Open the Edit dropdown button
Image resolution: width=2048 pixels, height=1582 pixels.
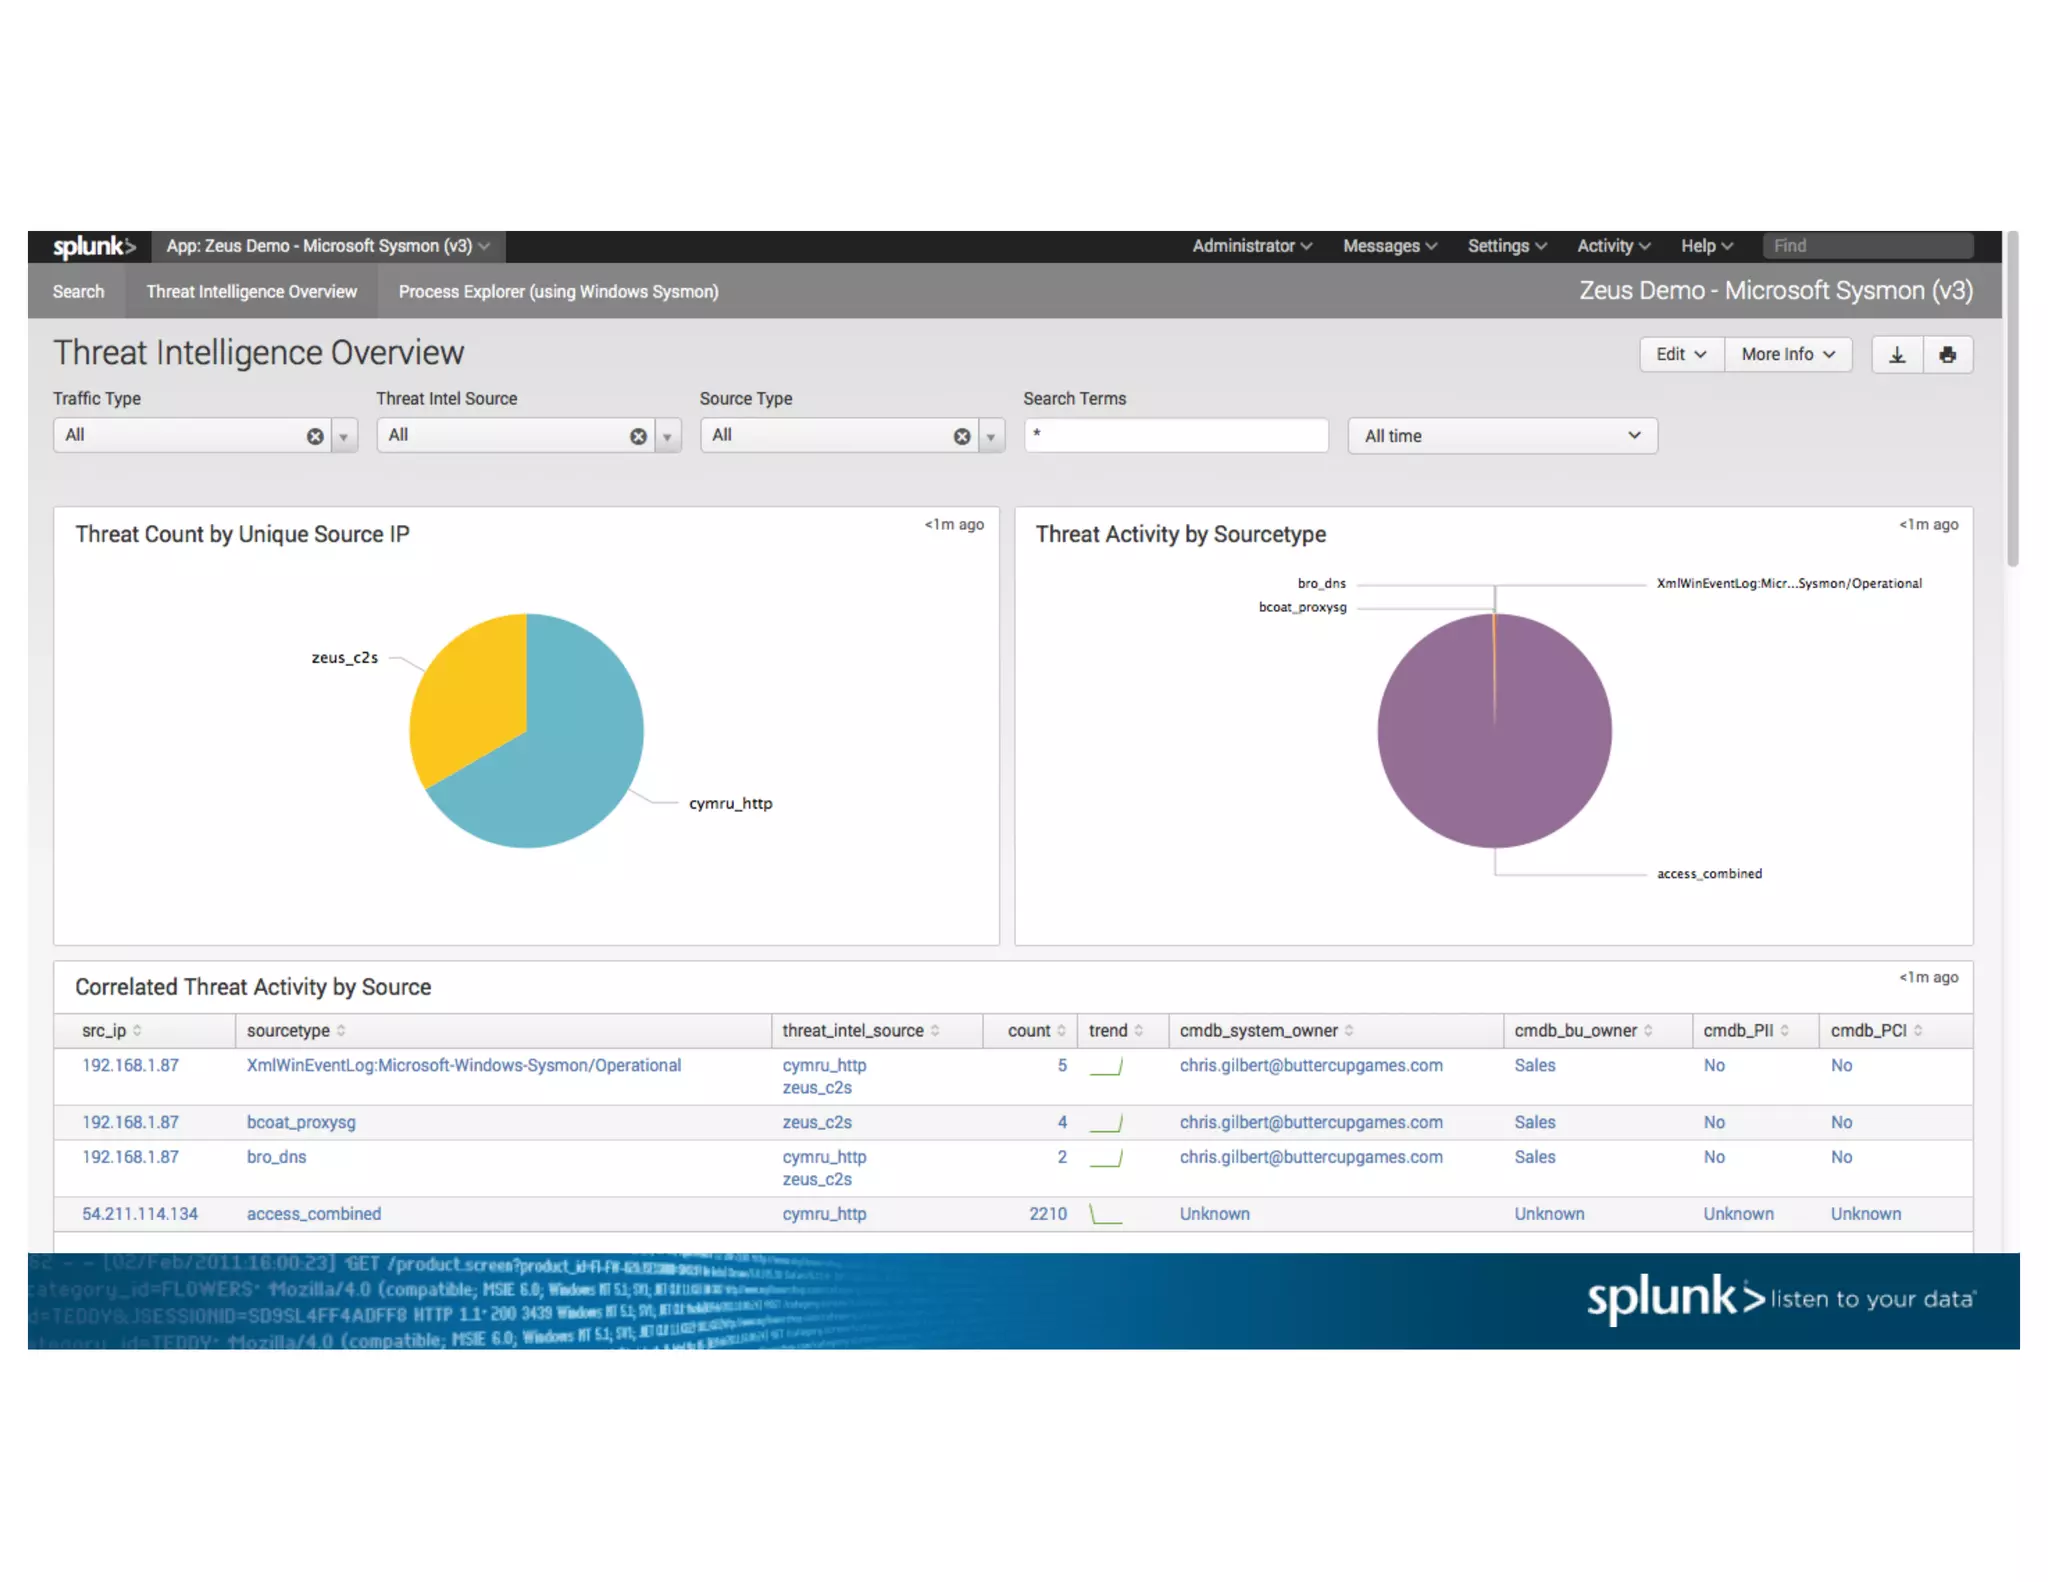[x=1680, y=355]
